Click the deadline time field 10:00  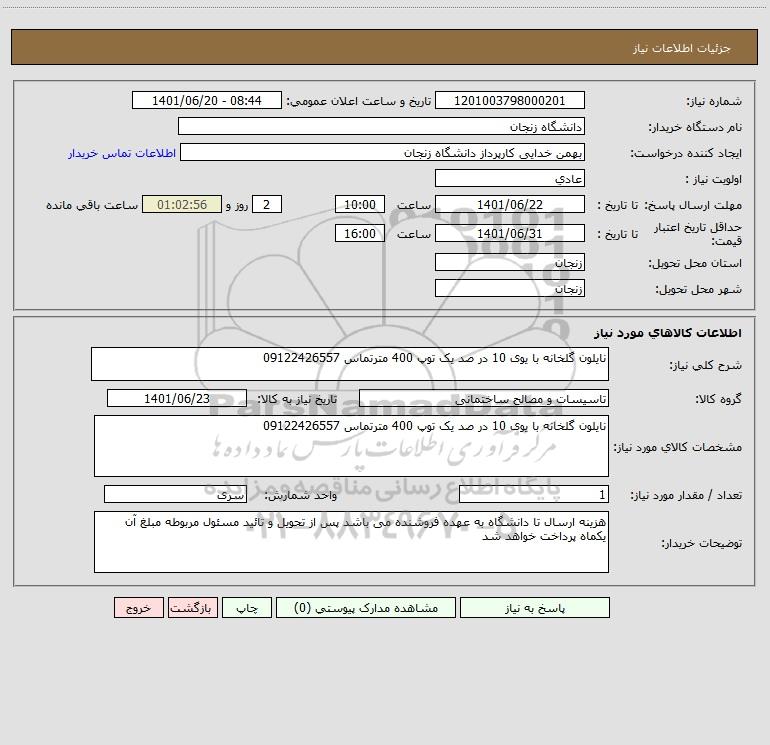click(359, 204)
